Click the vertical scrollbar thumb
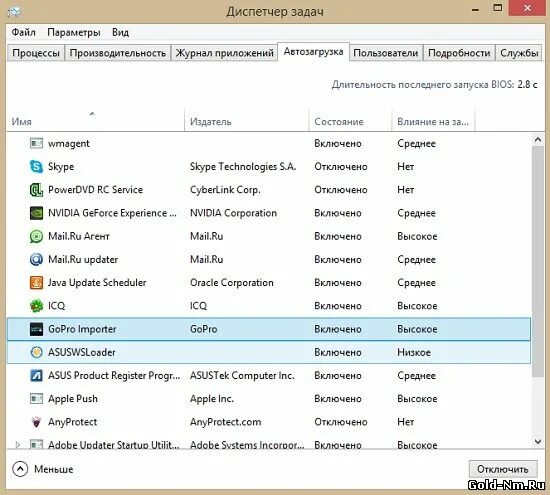Screen dimensions: 550x495 tap(537, 262)
